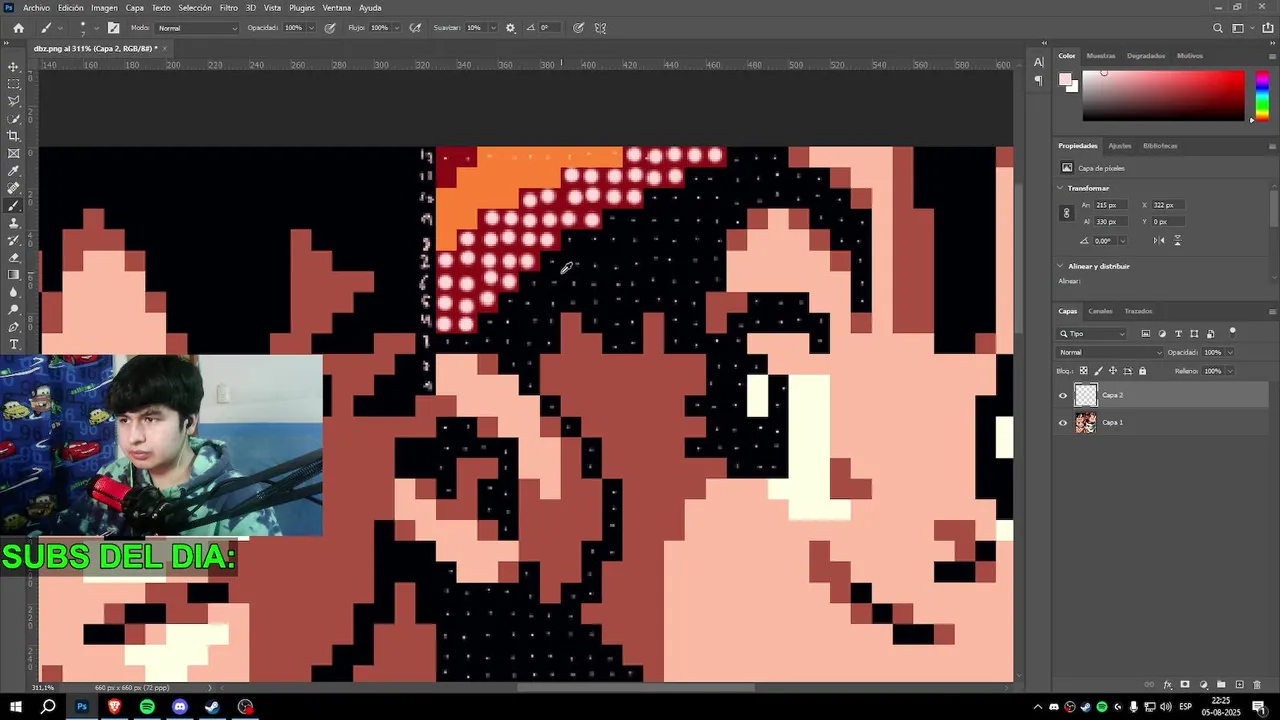1280x720 pixels.
Task: Select the Eraser tool
Action: tap(13, 257)
